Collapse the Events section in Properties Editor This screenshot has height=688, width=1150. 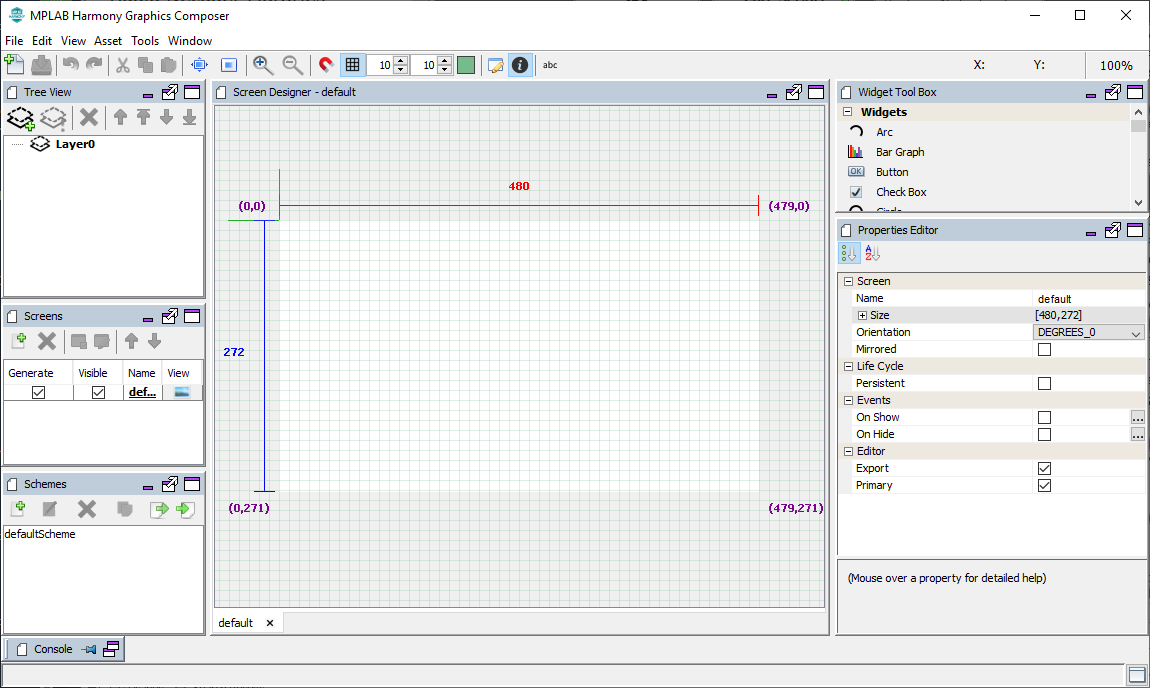pos(849,400)
